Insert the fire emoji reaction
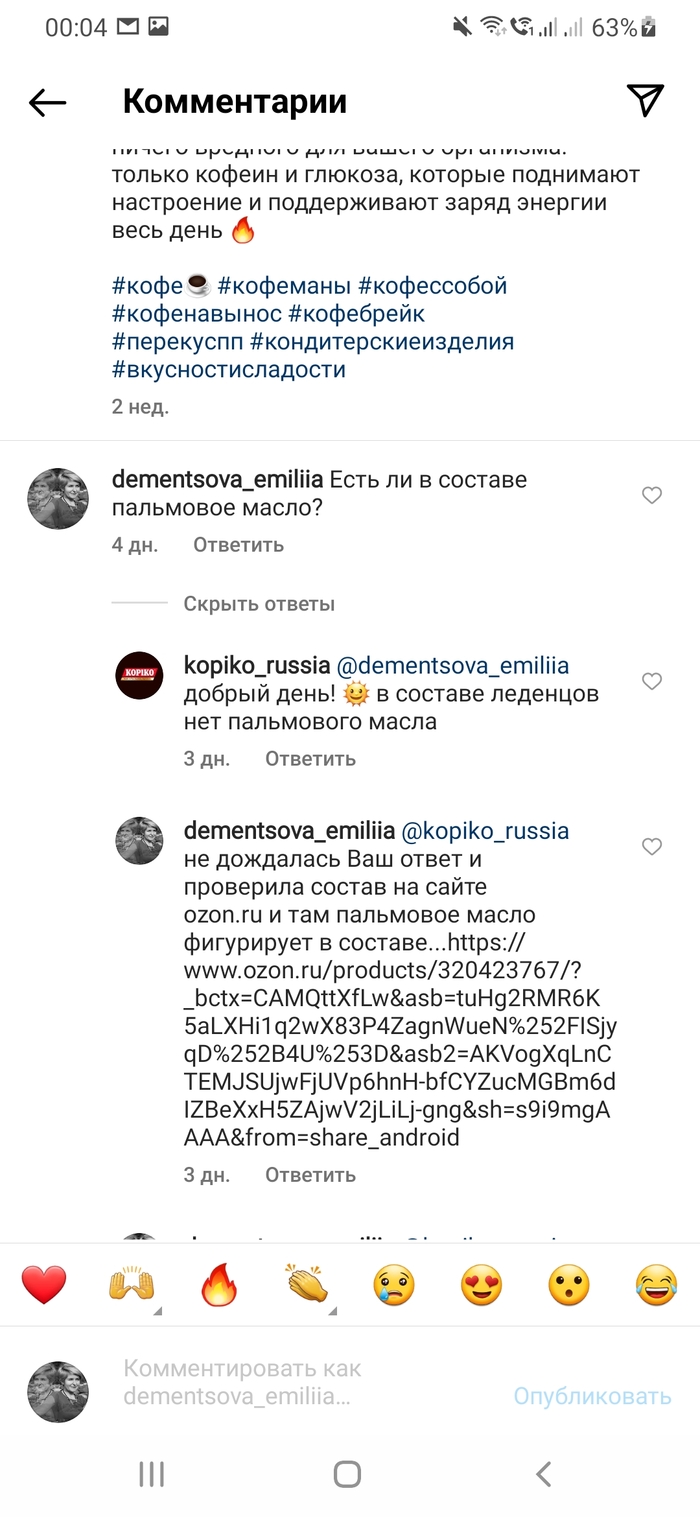This screenshot has width=700, height=1517. (x=218, y=1286)
